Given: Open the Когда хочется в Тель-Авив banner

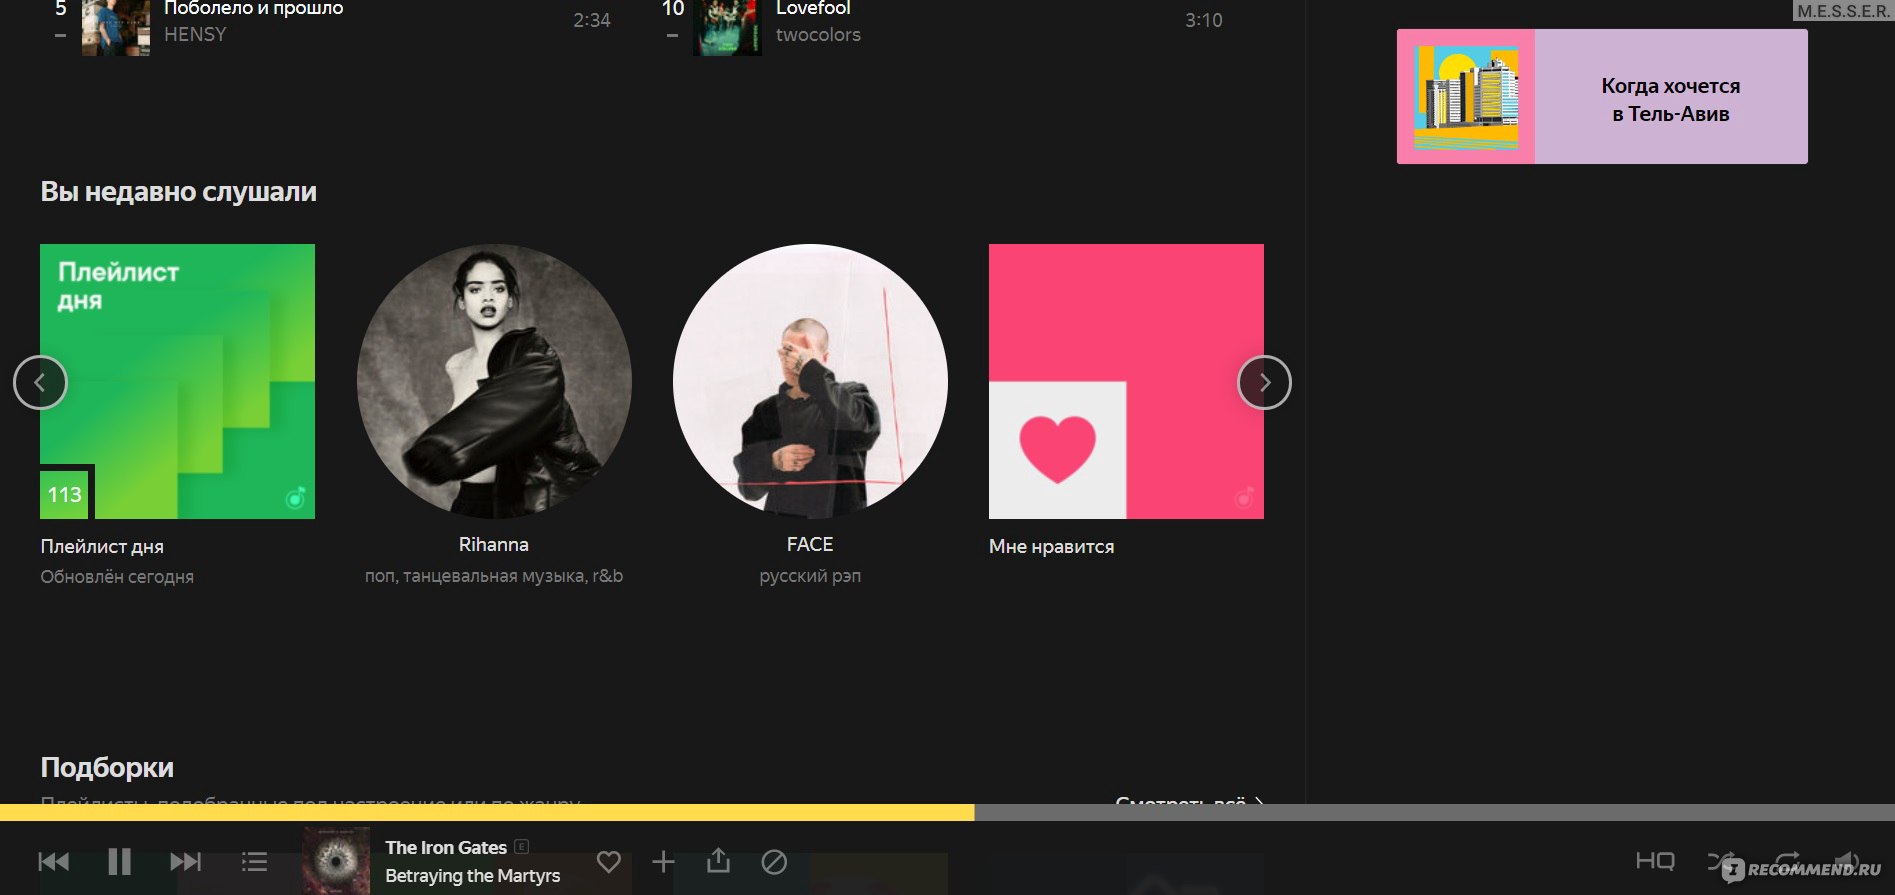Looking at the screenshot, I should point(1602,96).
